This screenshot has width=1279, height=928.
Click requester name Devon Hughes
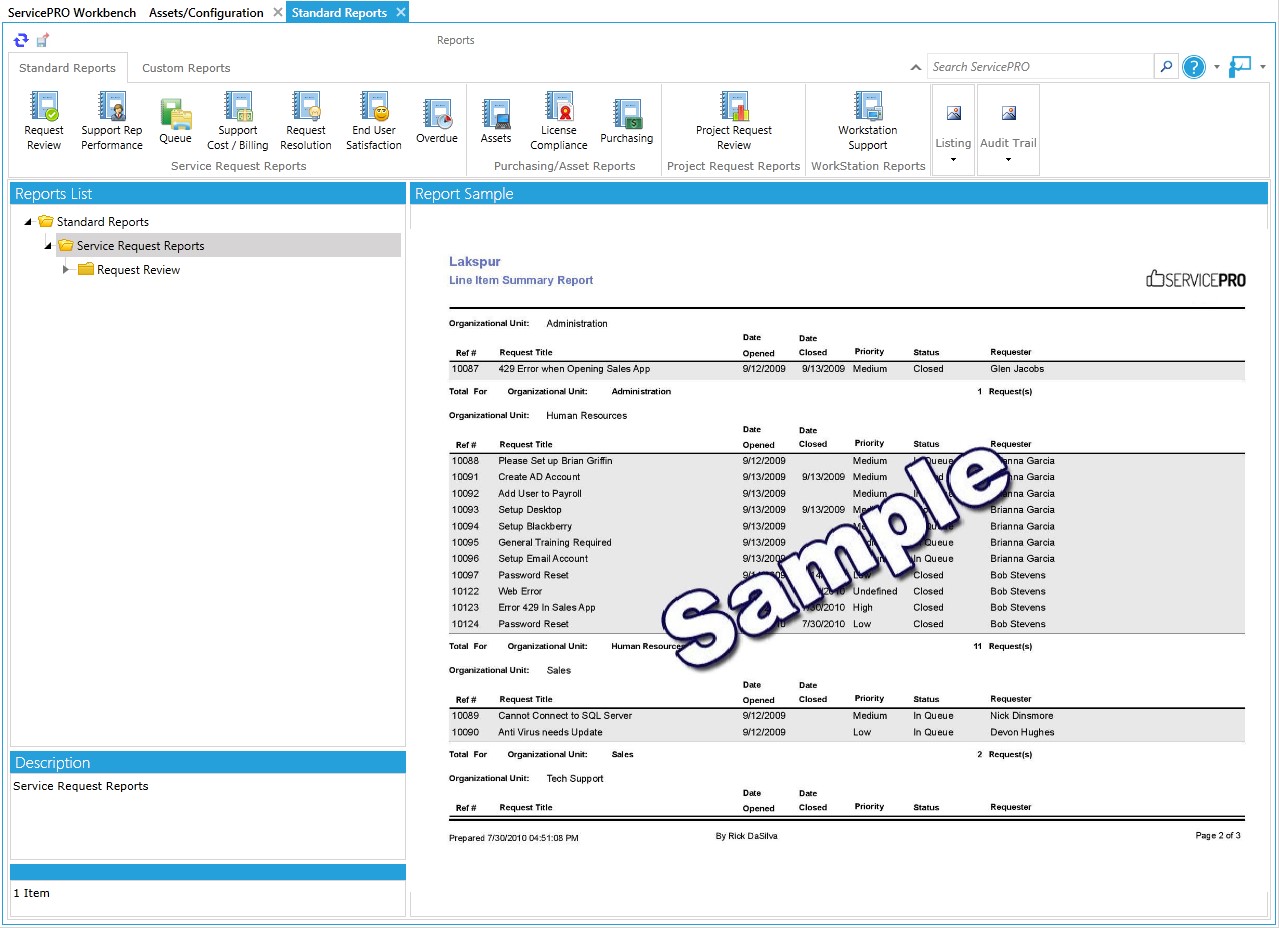(x=1021, y=732)
